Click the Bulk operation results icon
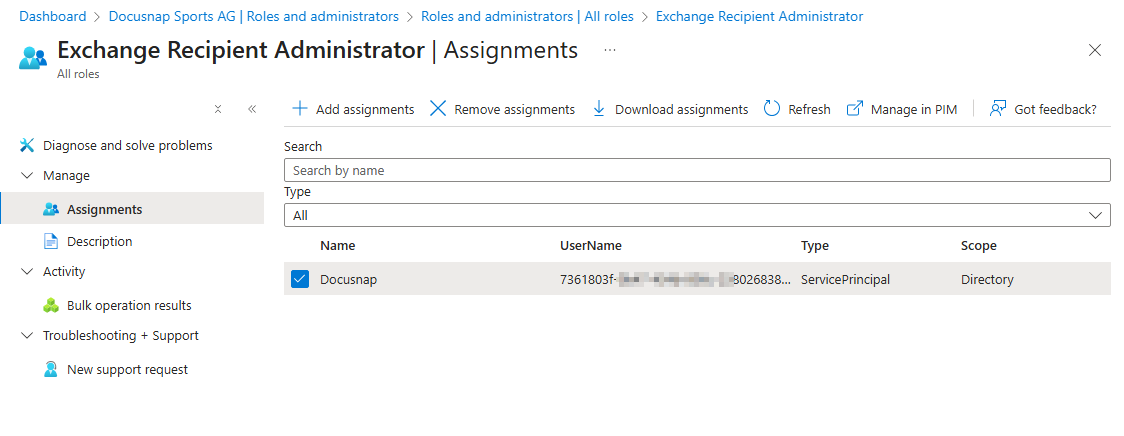 [51, 305]
